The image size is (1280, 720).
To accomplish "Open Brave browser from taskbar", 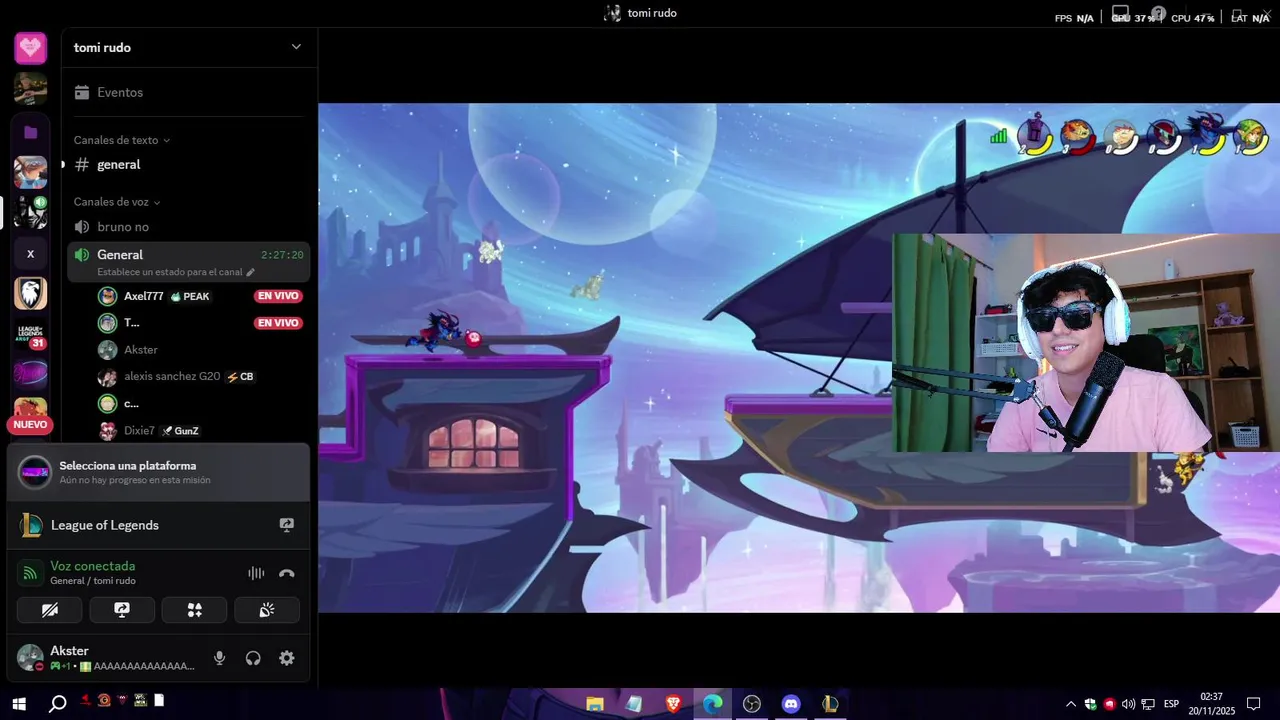I will point(674,704).
